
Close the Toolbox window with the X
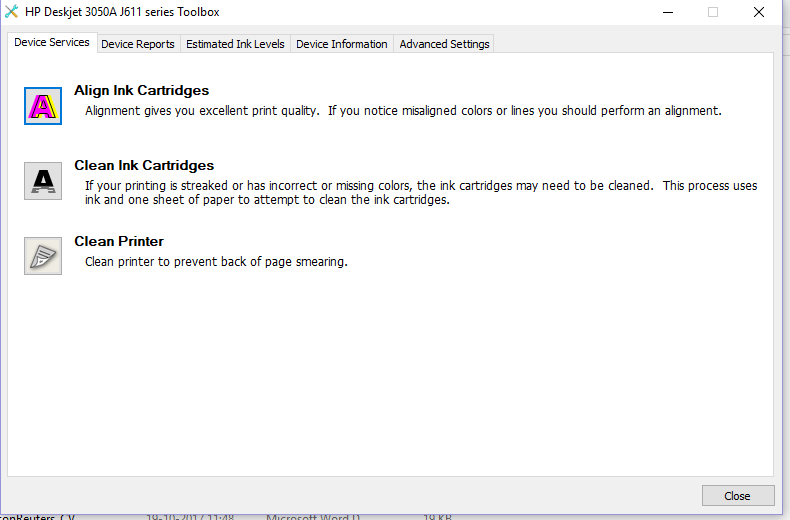pos(759,12)
